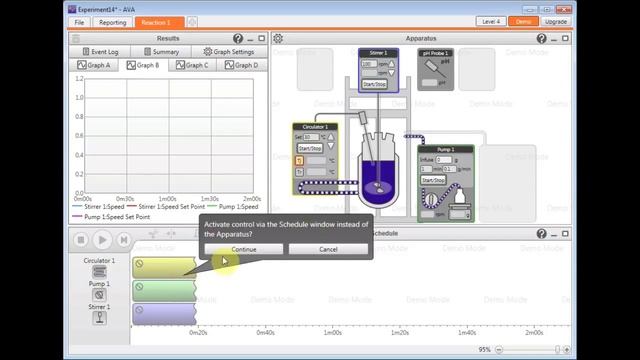640x360 pixels.
Task: Click the Stirrer 1 schedule icon
Action: coord(99,318)
